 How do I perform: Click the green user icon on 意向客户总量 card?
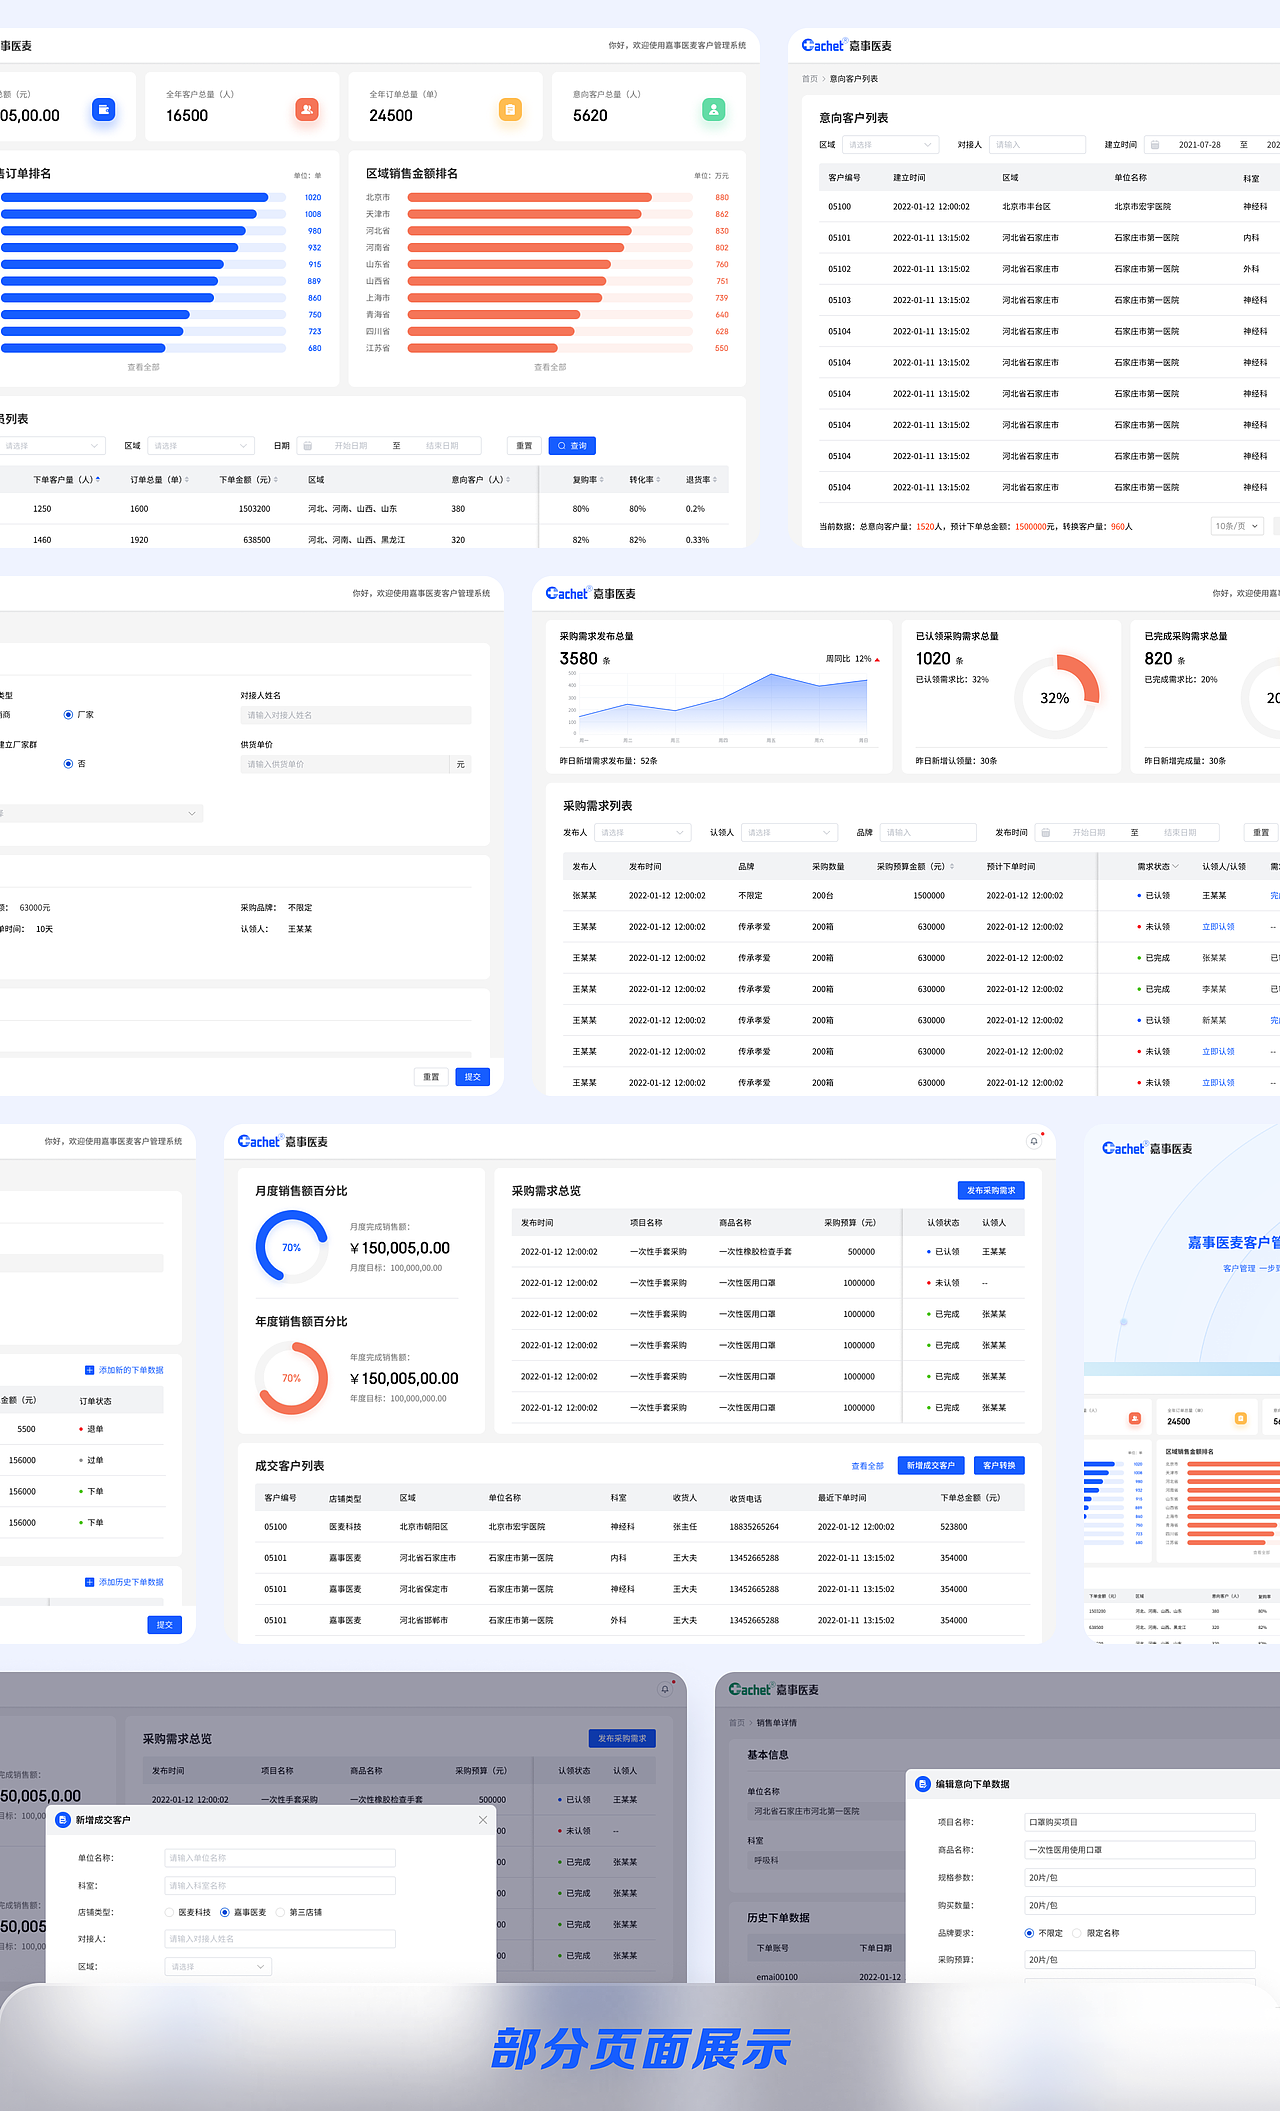coord(713,109)
